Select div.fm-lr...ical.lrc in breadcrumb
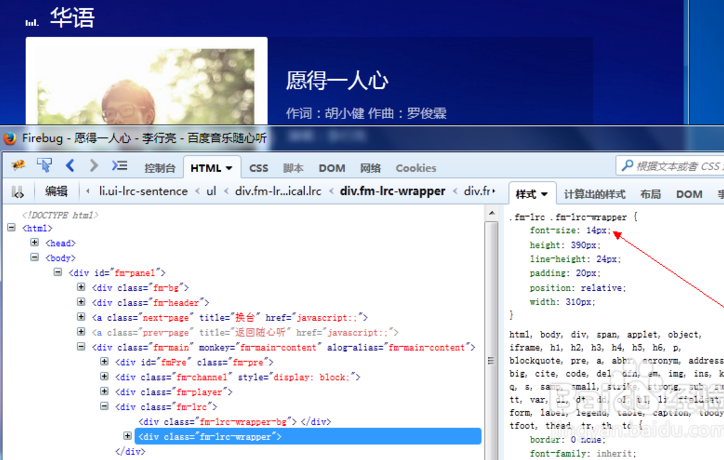 (x=278, y=191)
